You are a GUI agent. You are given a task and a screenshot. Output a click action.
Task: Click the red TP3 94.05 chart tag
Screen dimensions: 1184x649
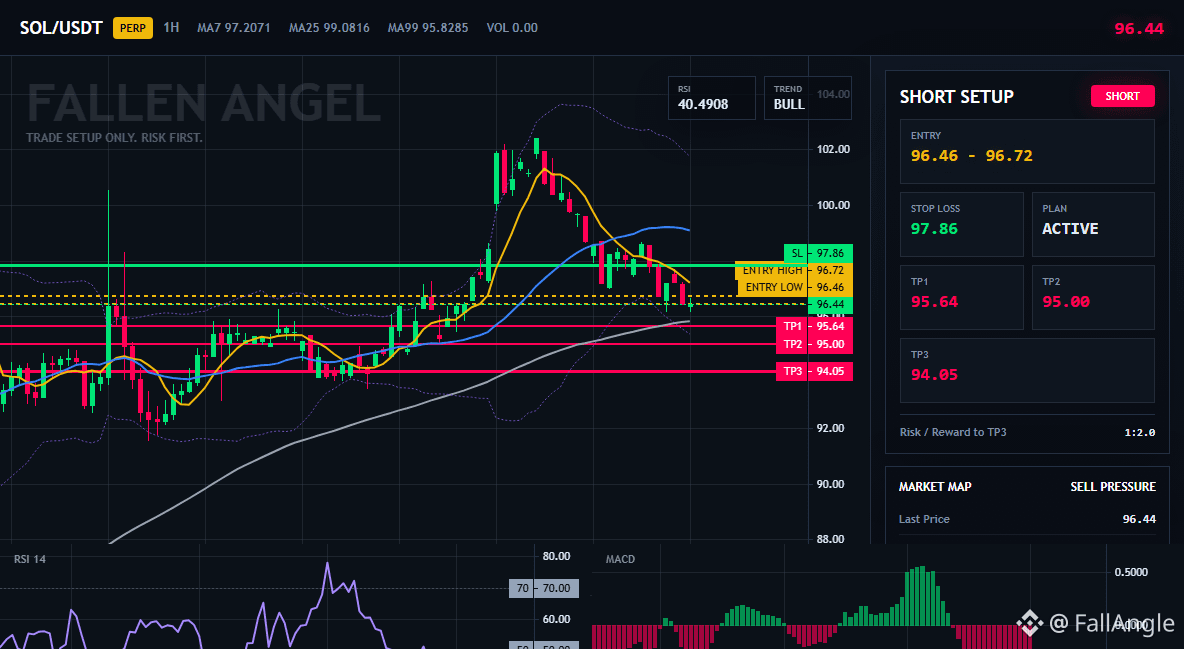tap(814, 371)
